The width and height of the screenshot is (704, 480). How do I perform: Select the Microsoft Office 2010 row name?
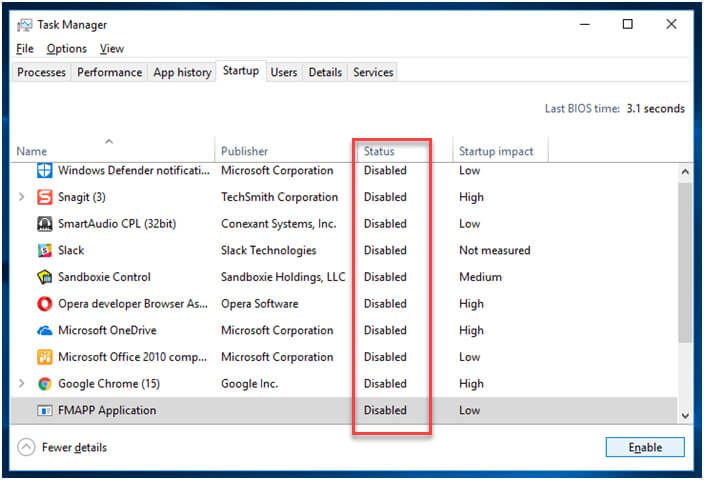point(132,357)
